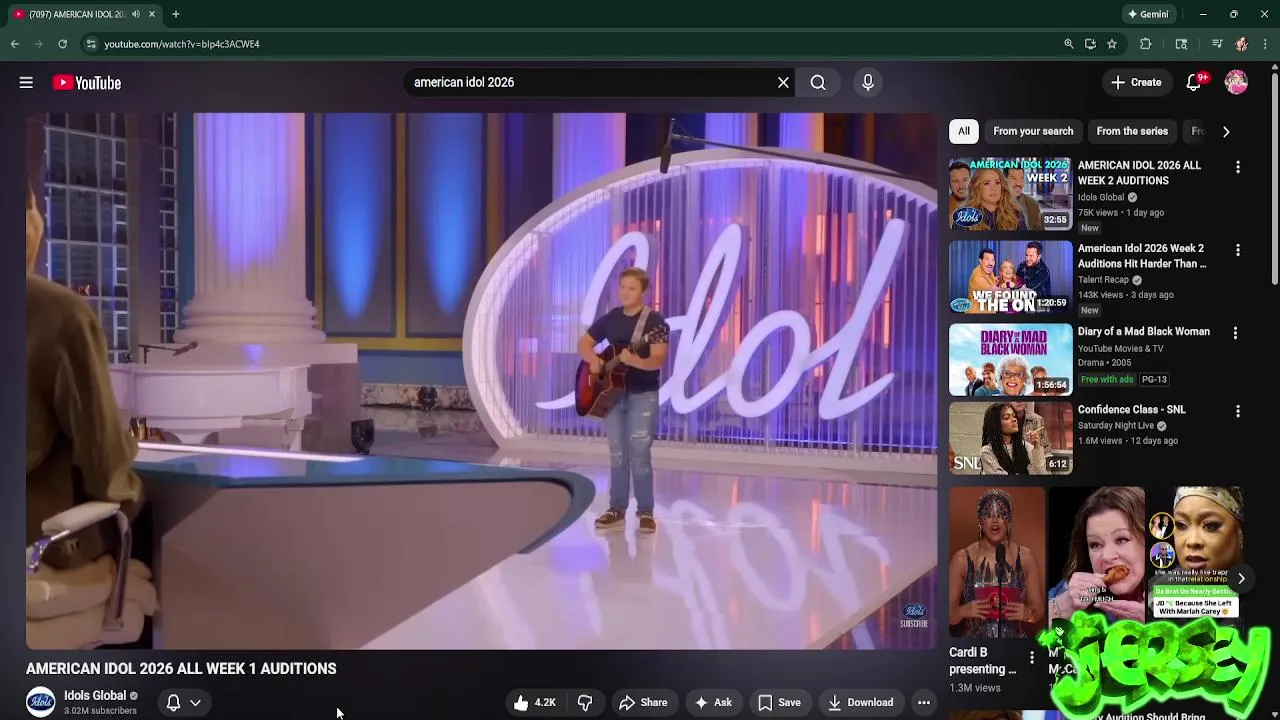This screenshot has height=720, width=1280.
Task: Open options for Diary of Mad Black Woman
Action: (x=1235, y=333)
